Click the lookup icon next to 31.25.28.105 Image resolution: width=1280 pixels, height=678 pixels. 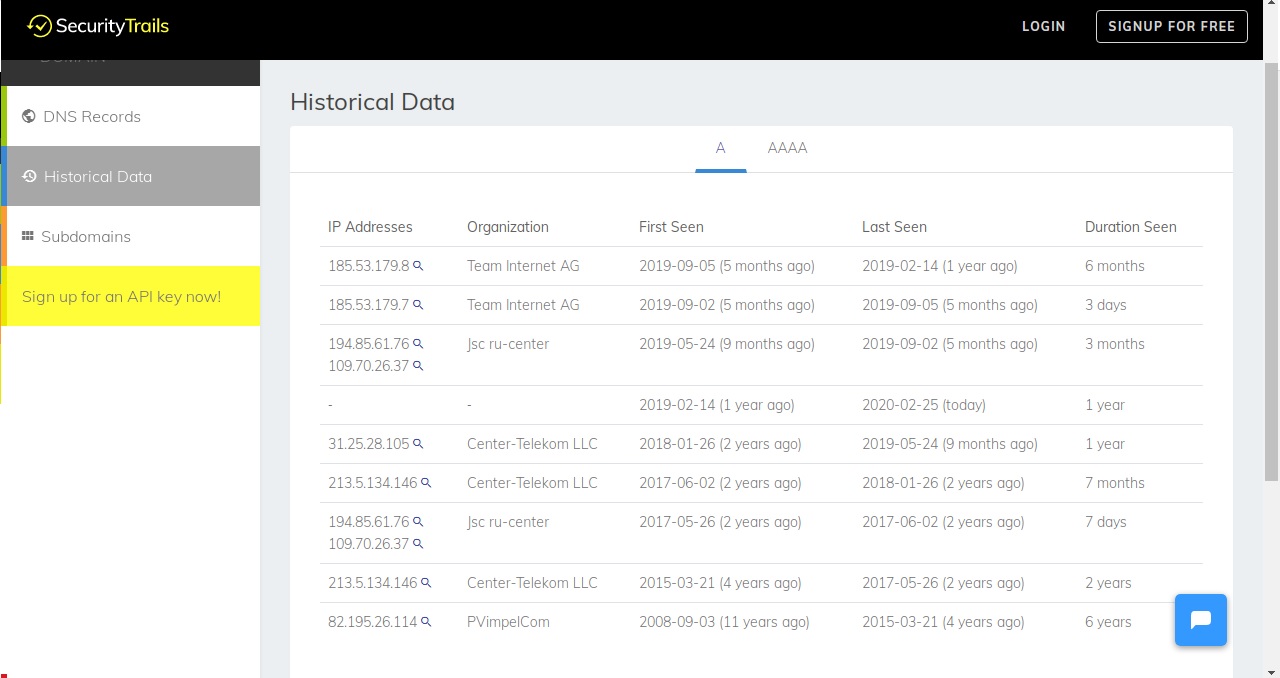419,444
